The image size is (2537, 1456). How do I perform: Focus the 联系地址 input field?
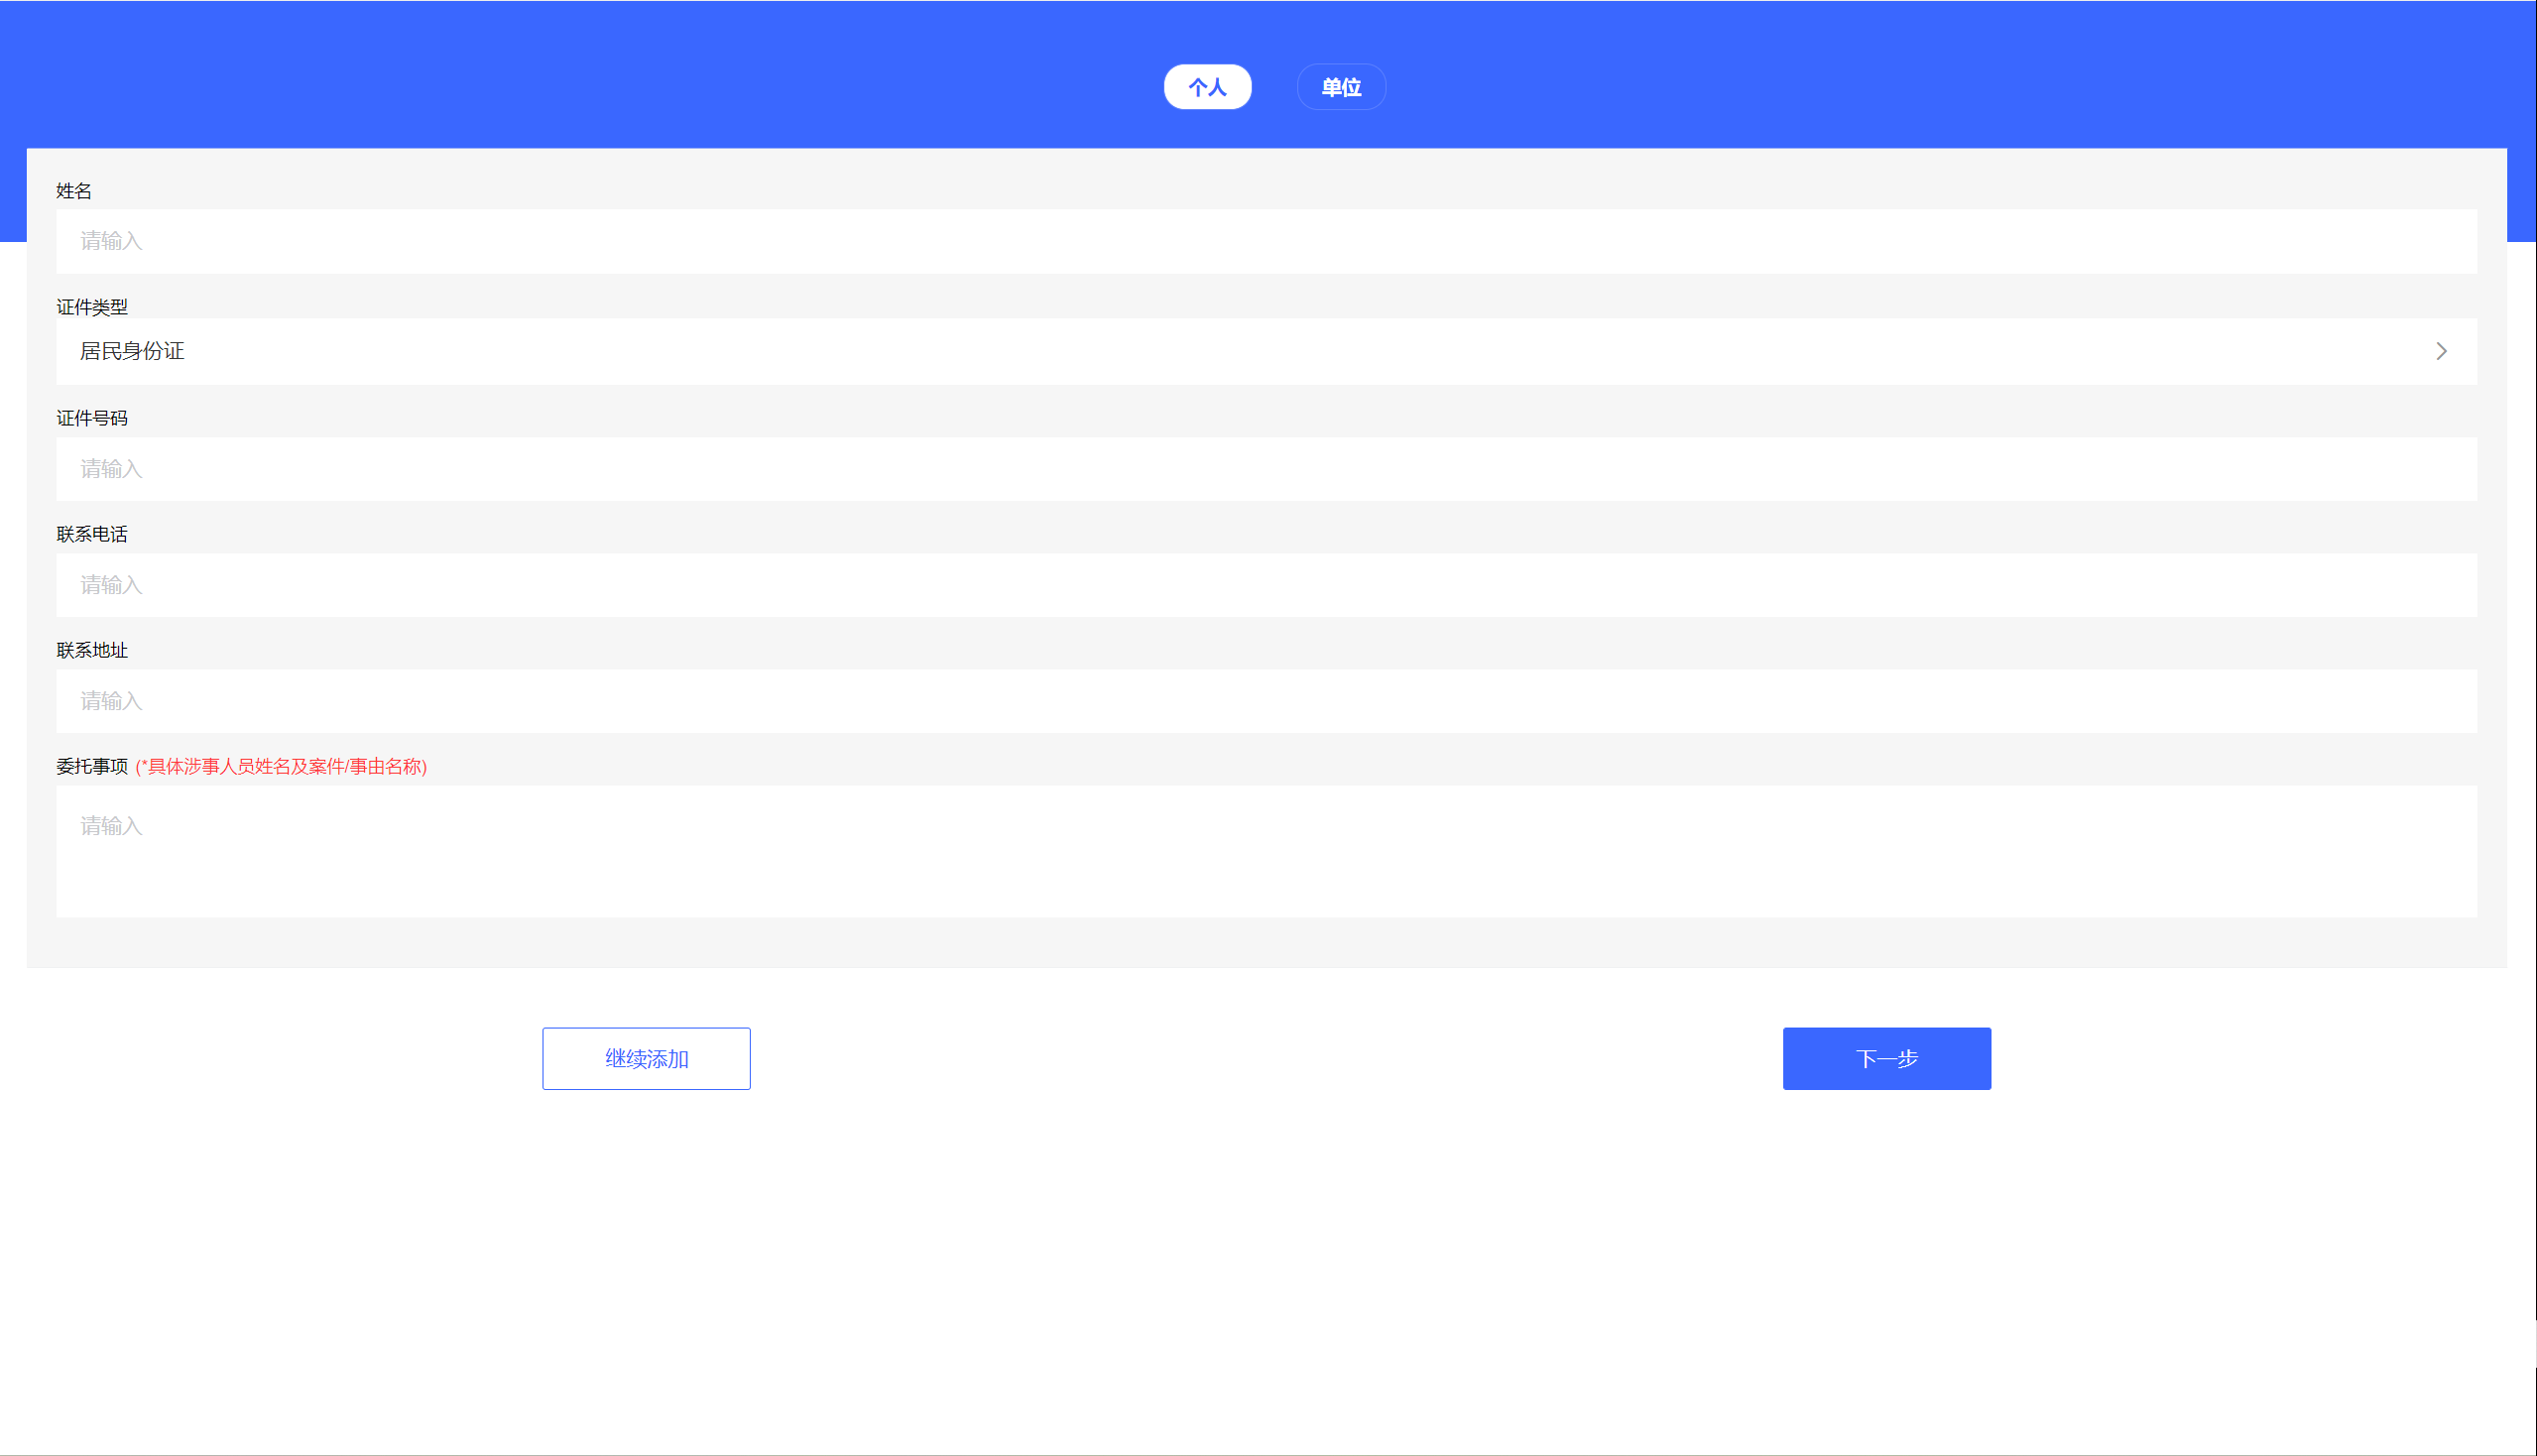[1266, 701]
